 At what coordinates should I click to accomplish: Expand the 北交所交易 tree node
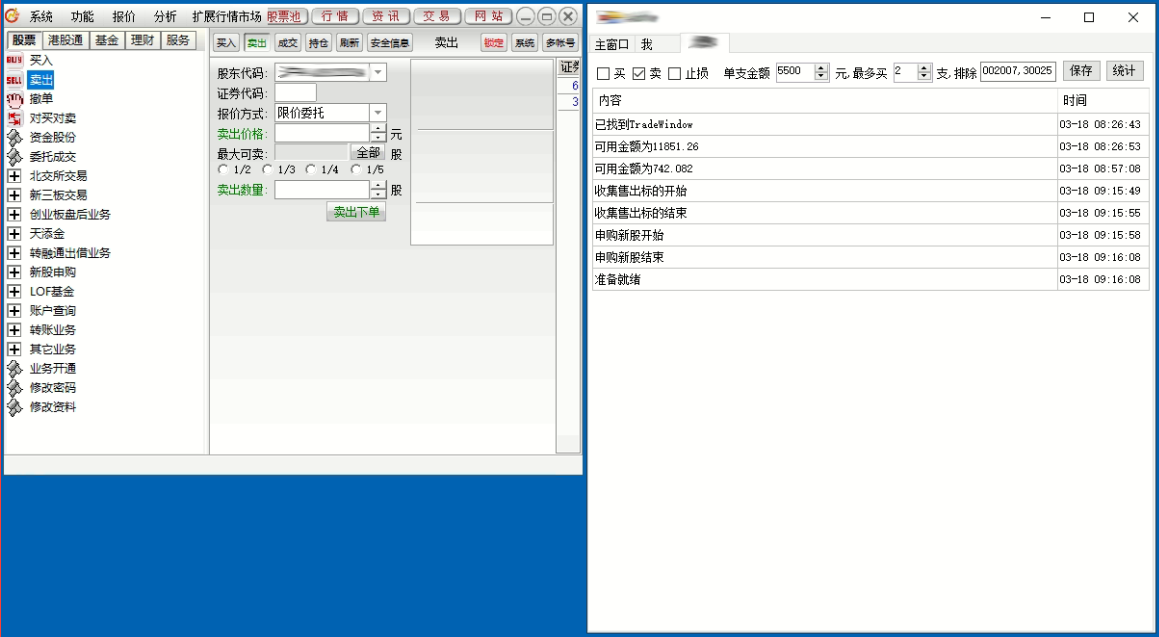pos(14,176)
